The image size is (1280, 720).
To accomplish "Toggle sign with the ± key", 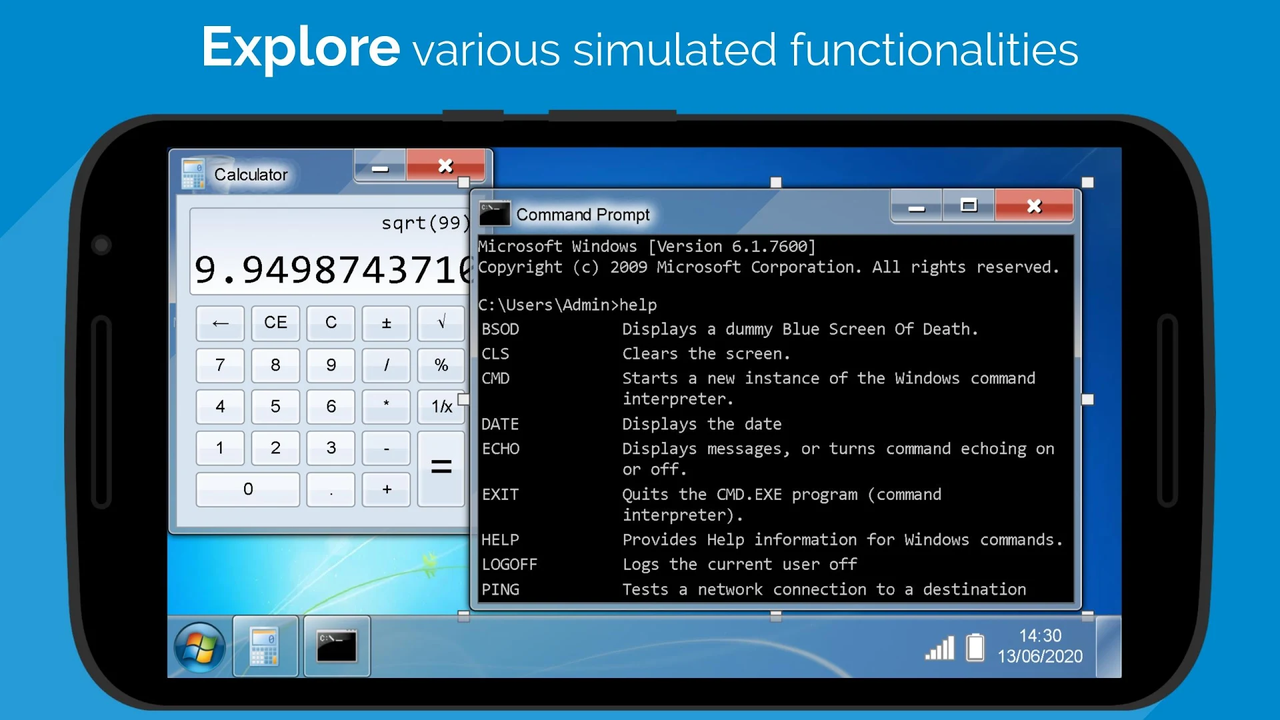I will pos(386,323).
